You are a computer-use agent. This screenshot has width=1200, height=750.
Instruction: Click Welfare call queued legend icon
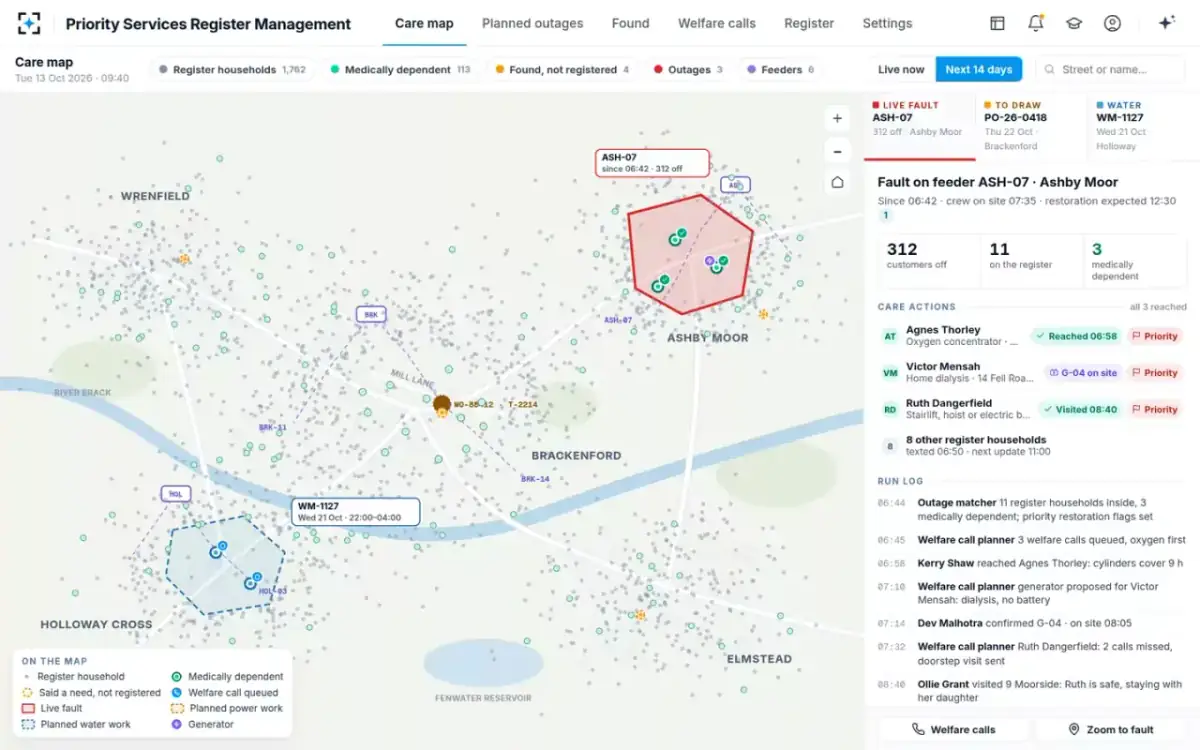pos(177,692)
